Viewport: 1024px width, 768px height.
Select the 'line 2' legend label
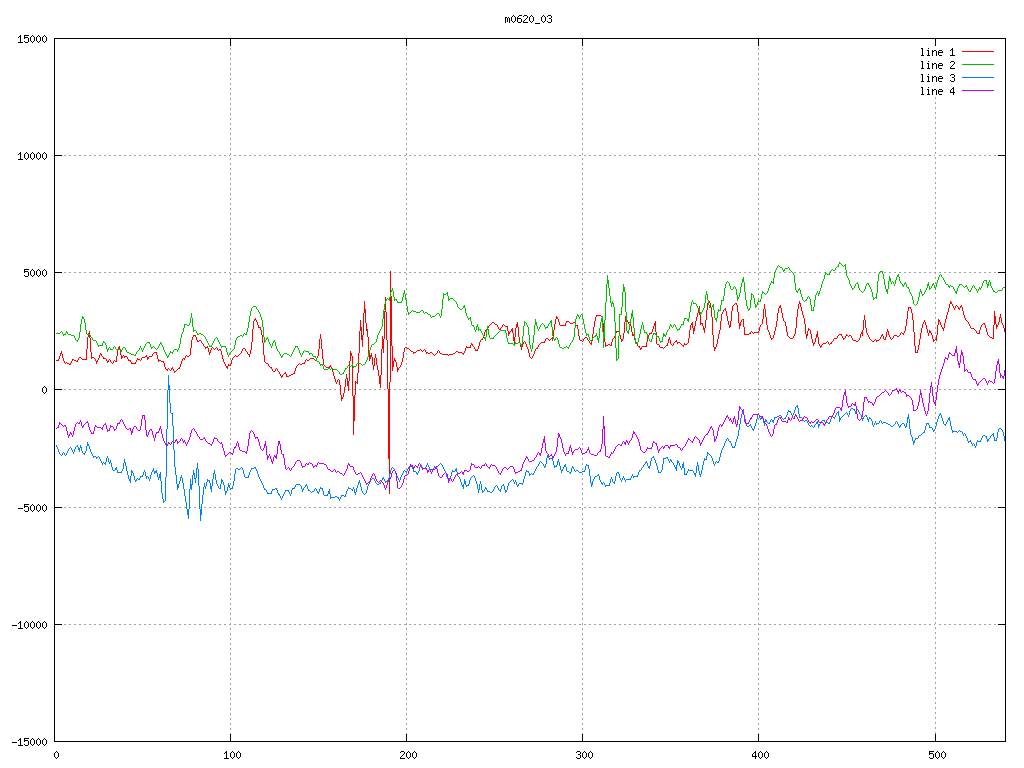pos(937,65)
